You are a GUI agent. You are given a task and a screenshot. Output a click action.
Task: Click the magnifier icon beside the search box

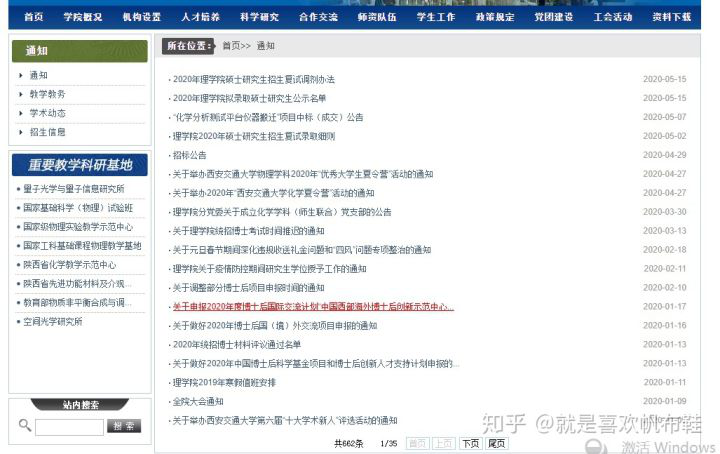25,425
